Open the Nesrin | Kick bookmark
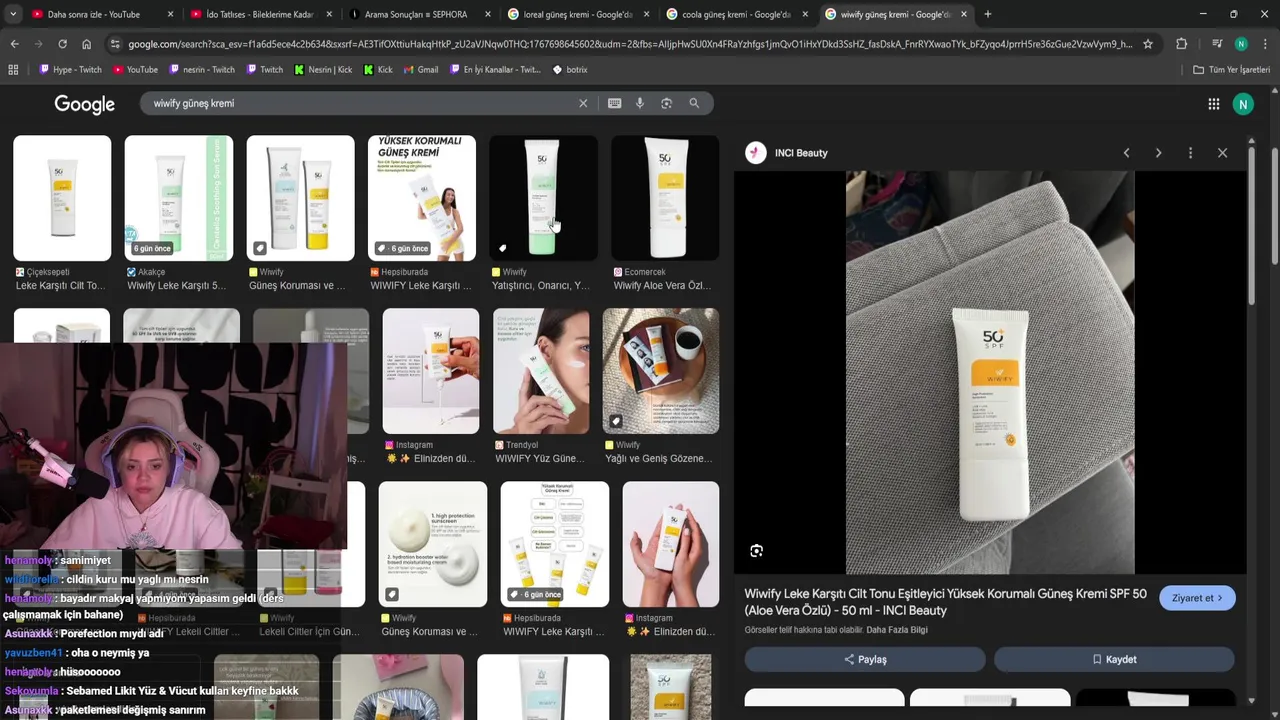 coord(323,70)
